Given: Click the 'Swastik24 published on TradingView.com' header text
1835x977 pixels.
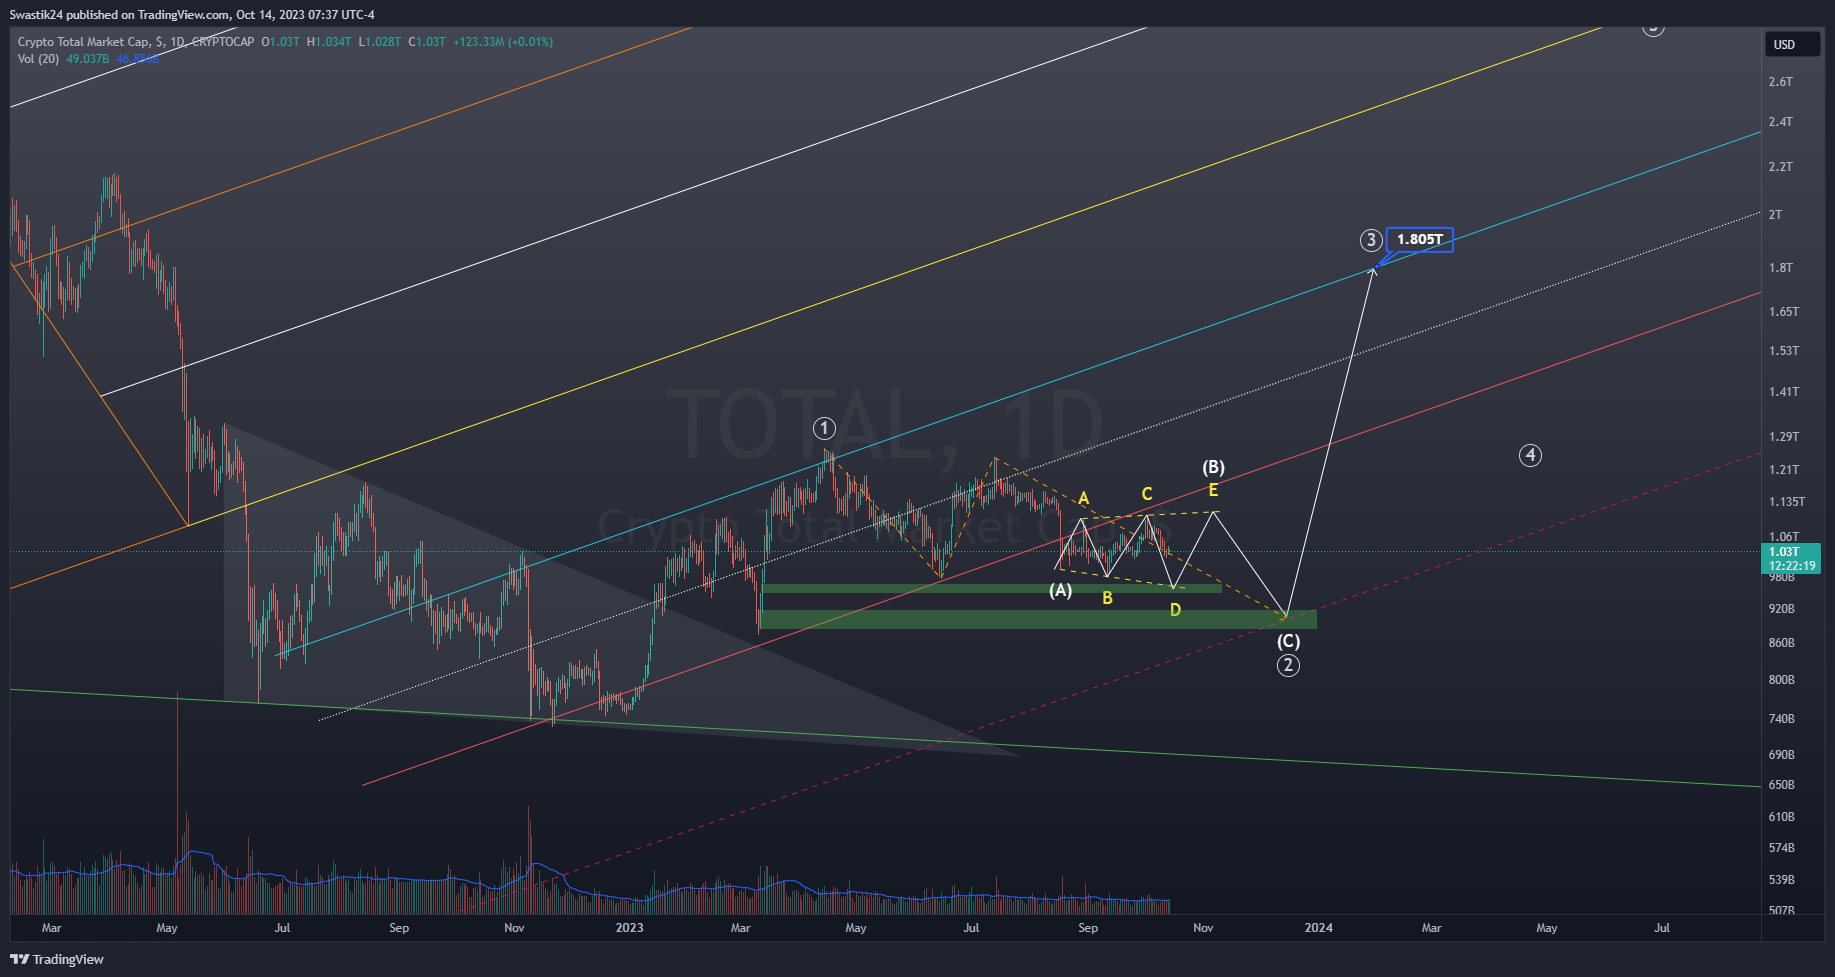Looking at the screenshot, I should pos(119,15).
